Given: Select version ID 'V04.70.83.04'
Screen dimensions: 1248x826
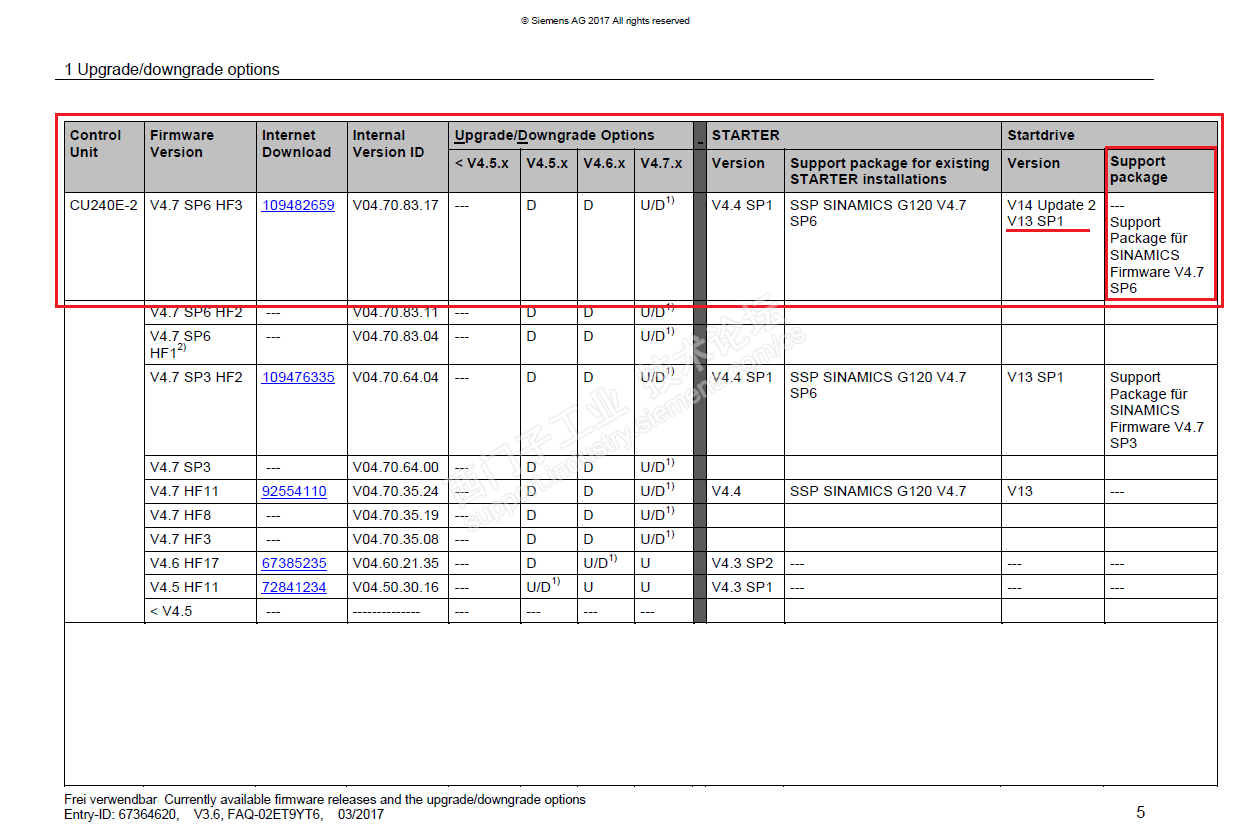Looking at the screenshot, I should click(x=396, y=336).
